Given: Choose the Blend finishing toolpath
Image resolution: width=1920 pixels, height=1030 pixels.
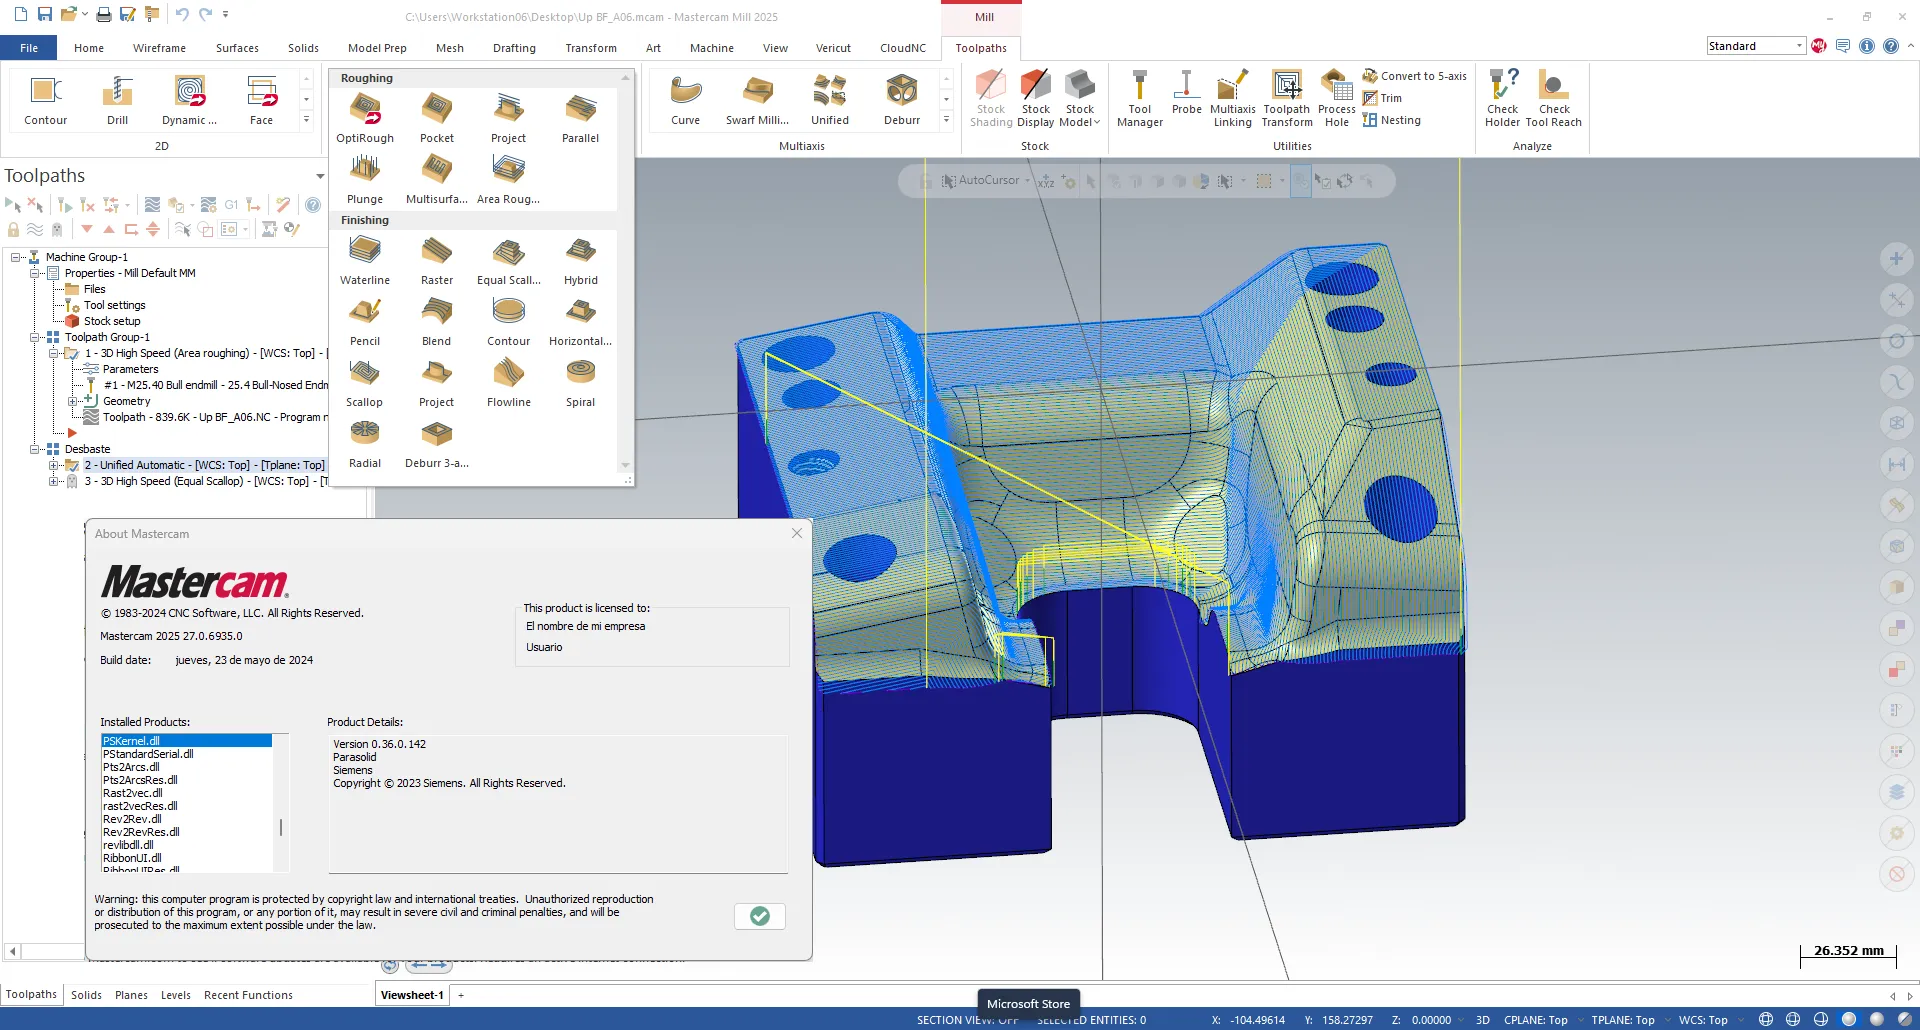Looking at the screenshot, I should coord(437,321).
